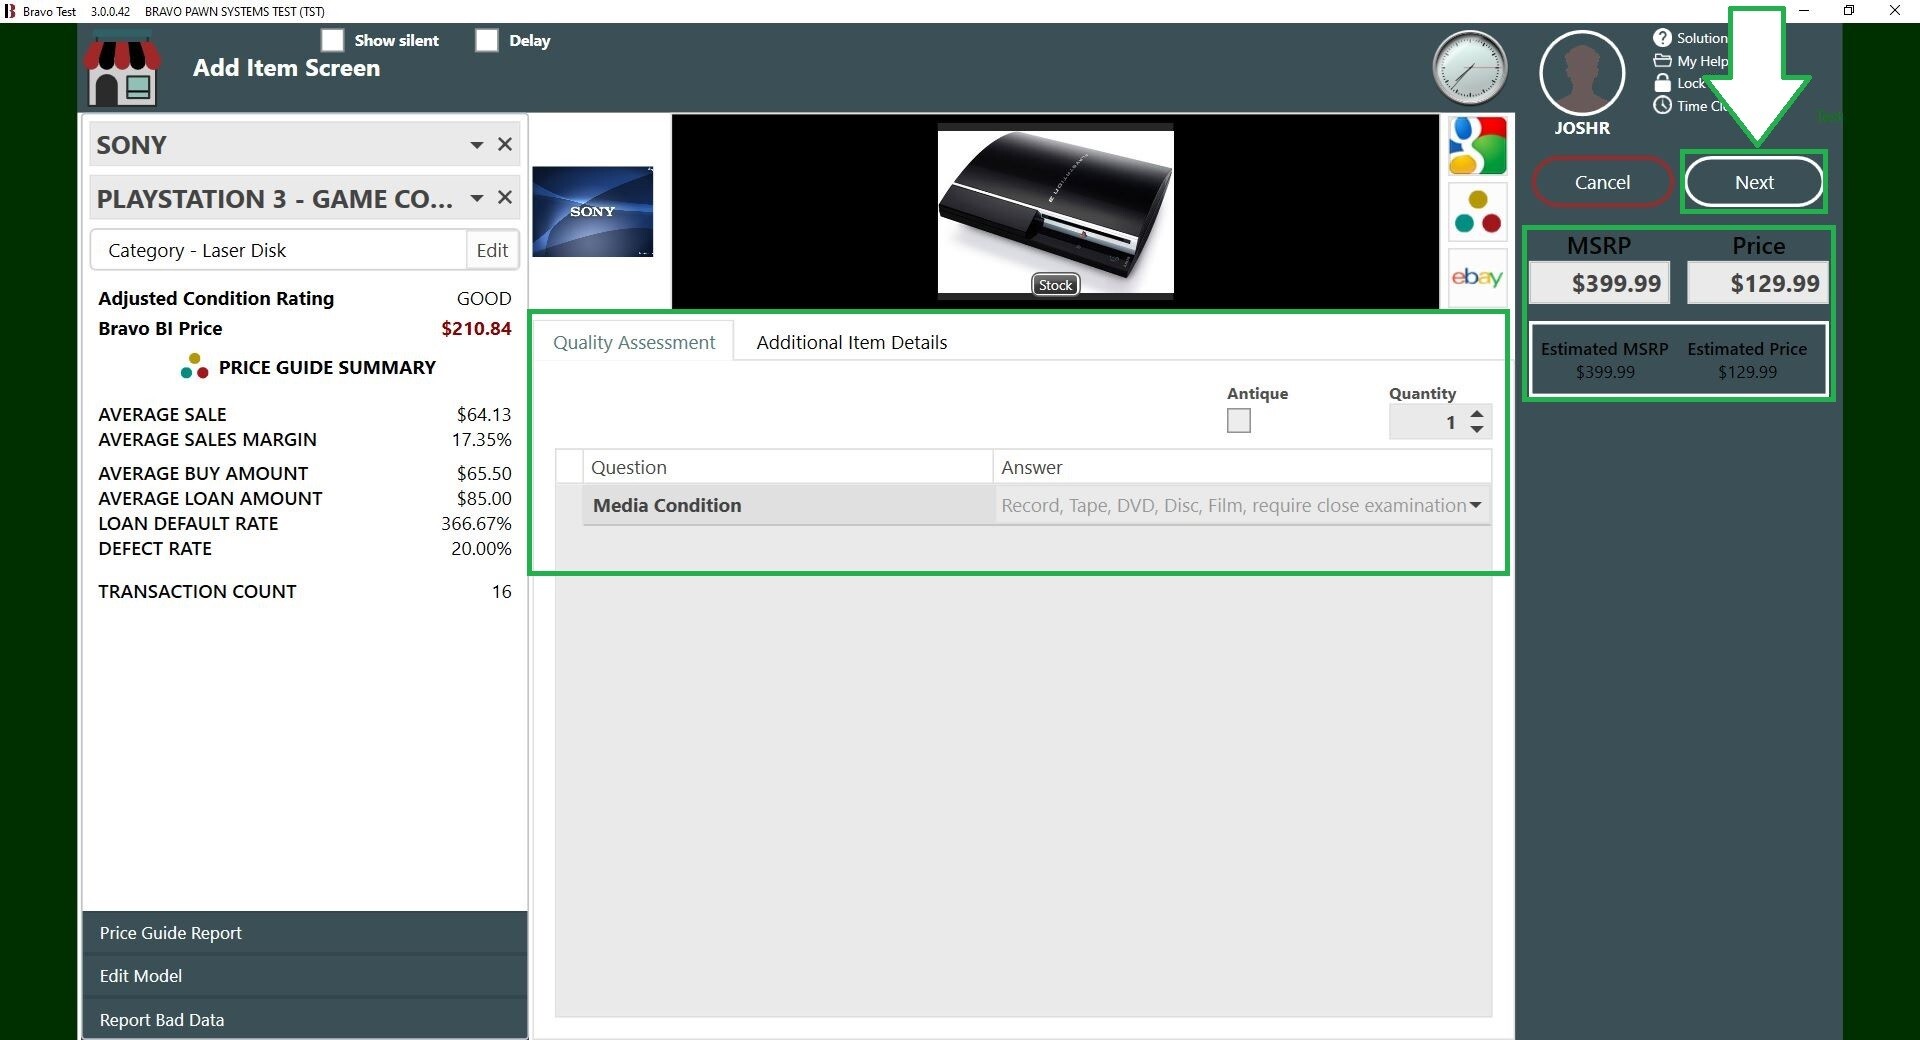Click the Question column header

tap(788, 467)
